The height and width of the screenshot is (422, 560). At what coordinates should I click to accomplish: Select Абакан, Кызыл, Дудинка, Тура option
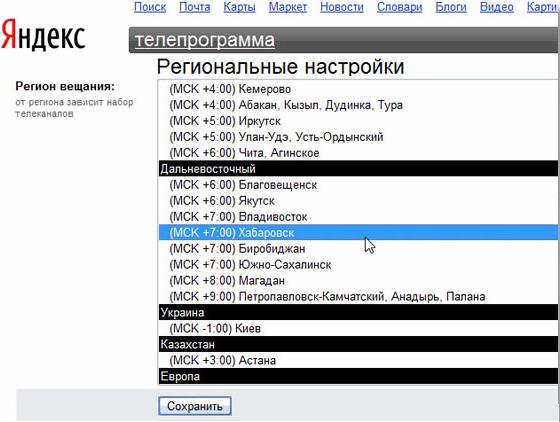358,105
